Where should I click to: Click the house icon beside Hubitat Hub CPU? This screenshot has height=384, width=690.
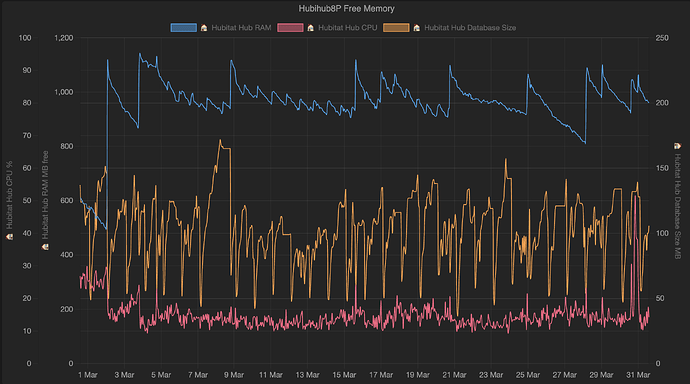click(x=310, y=28)
